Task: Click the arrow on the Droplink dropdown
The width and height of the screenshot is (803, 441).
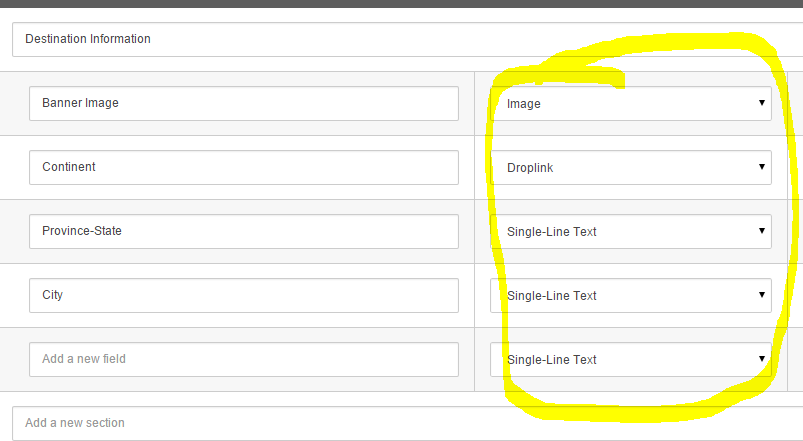Action: (x=762, y=167)
